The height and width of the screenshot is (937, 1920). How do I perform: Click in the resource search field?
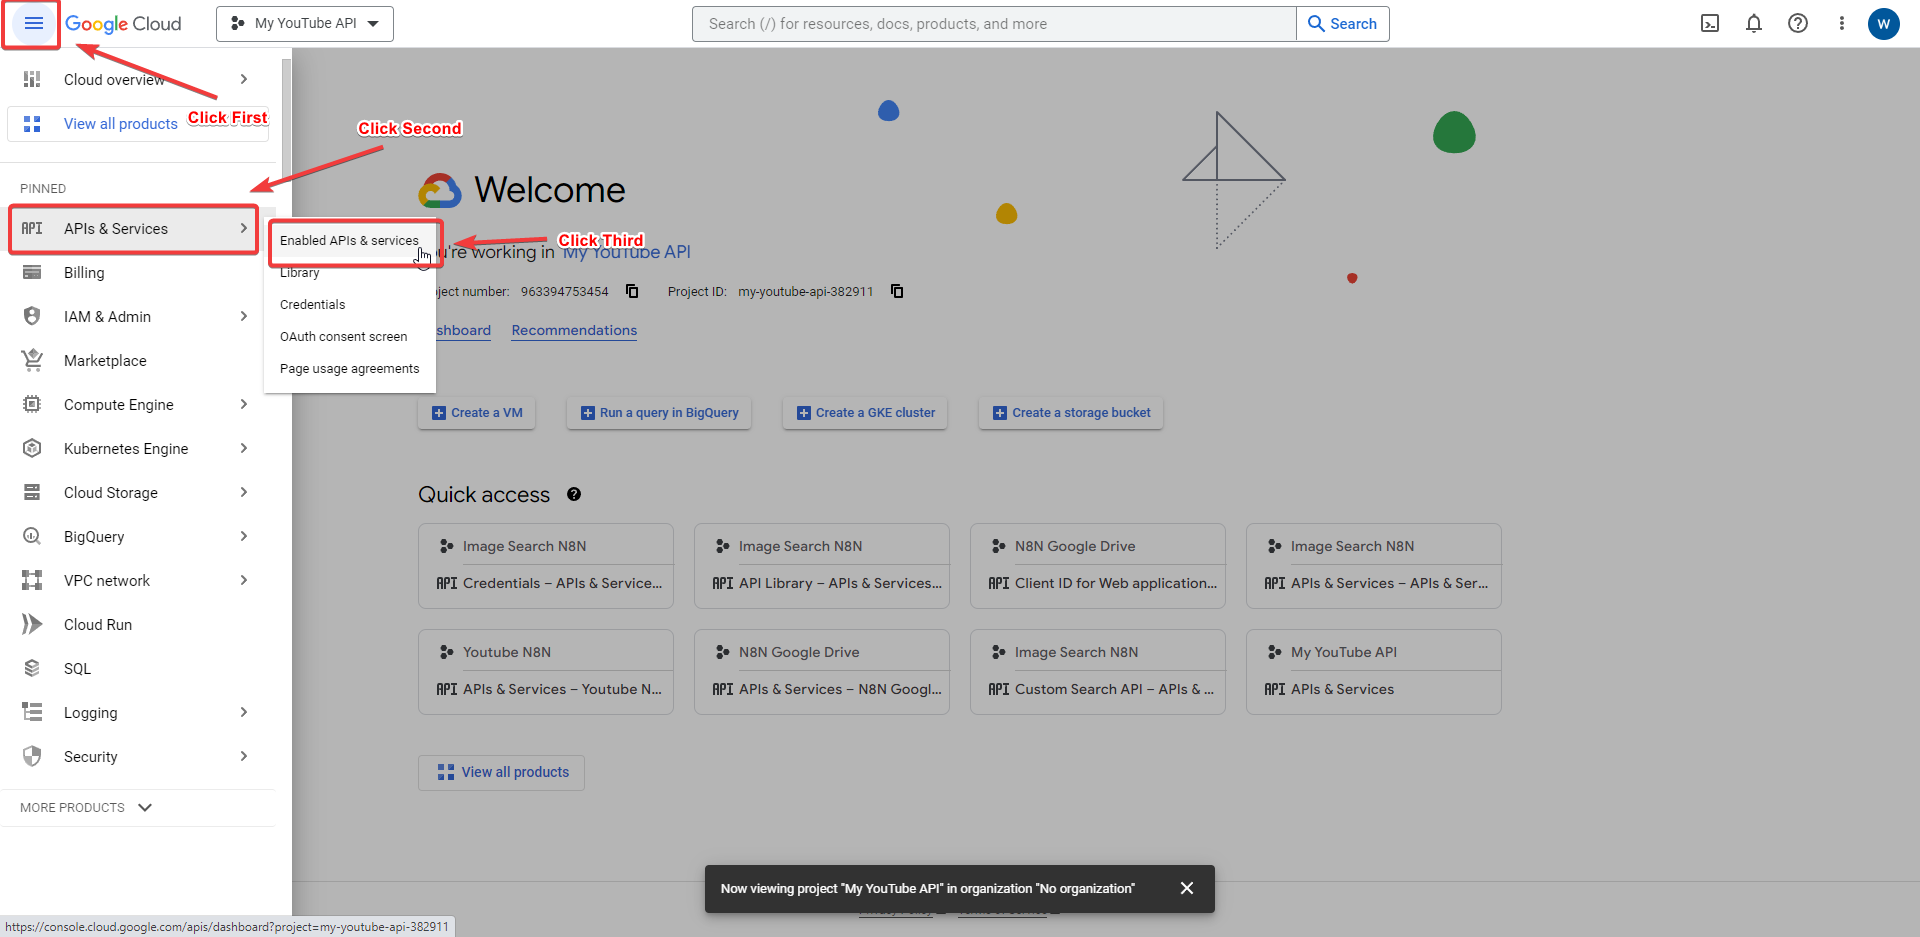click(x=993, y=24)
